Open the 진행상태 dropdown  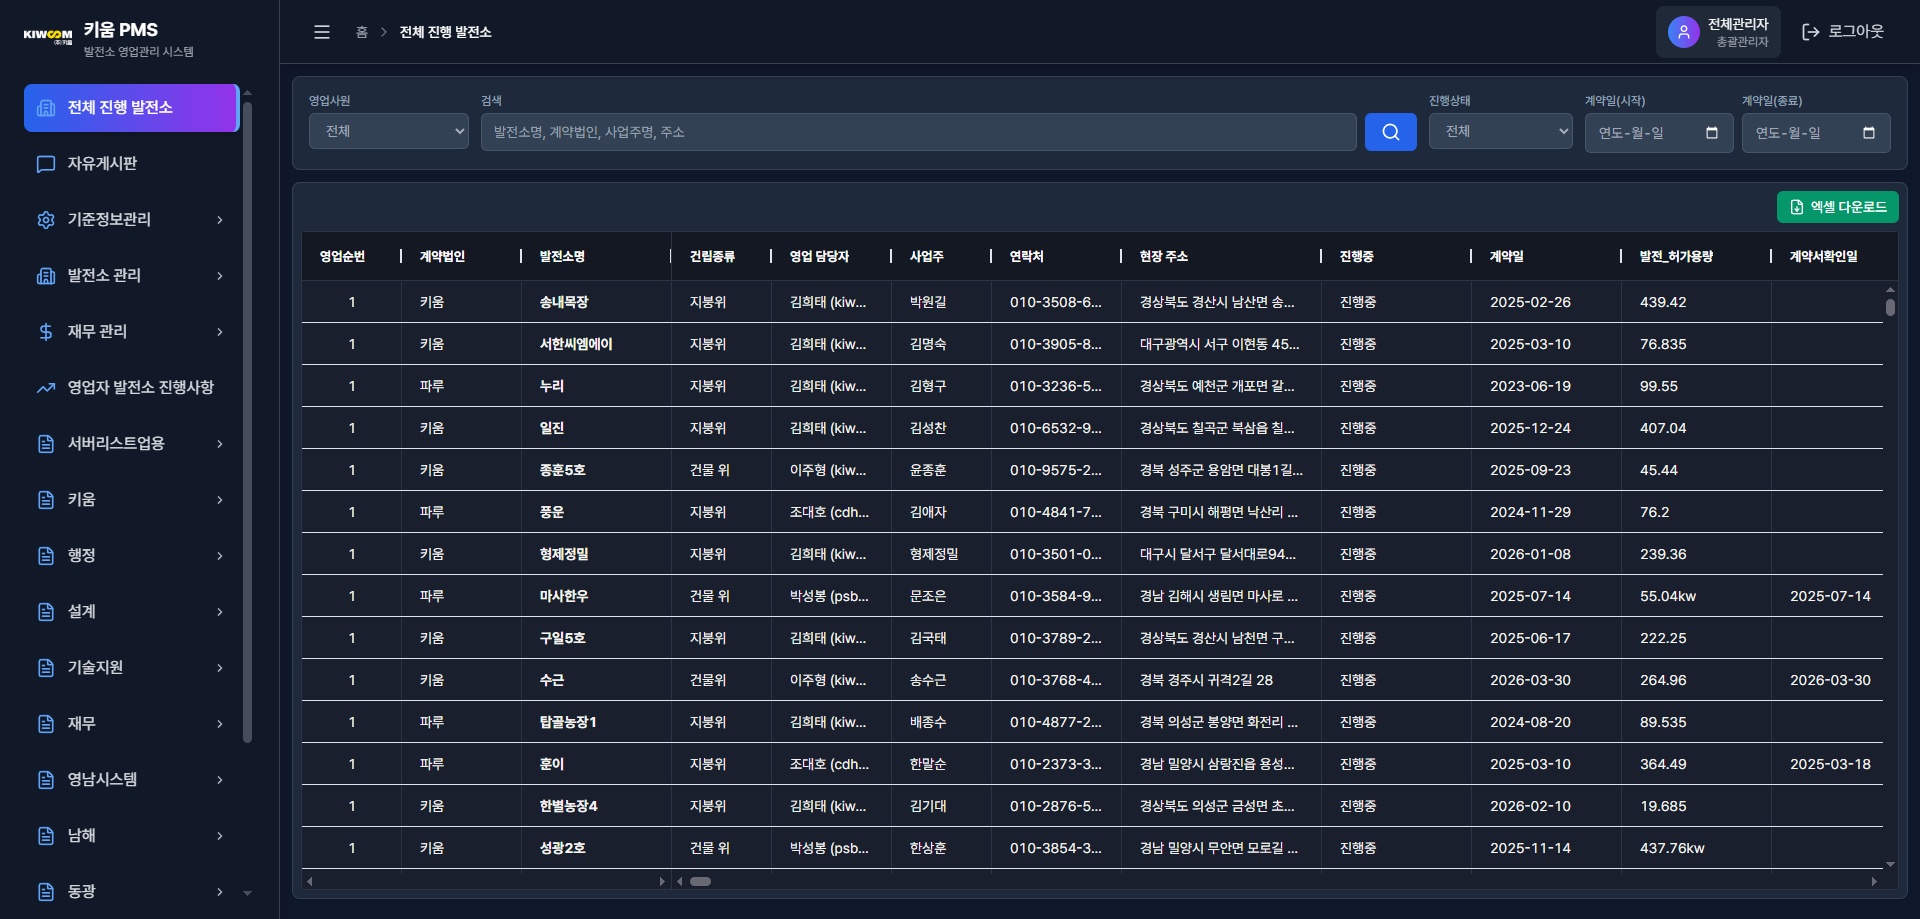click(1501, 131)
